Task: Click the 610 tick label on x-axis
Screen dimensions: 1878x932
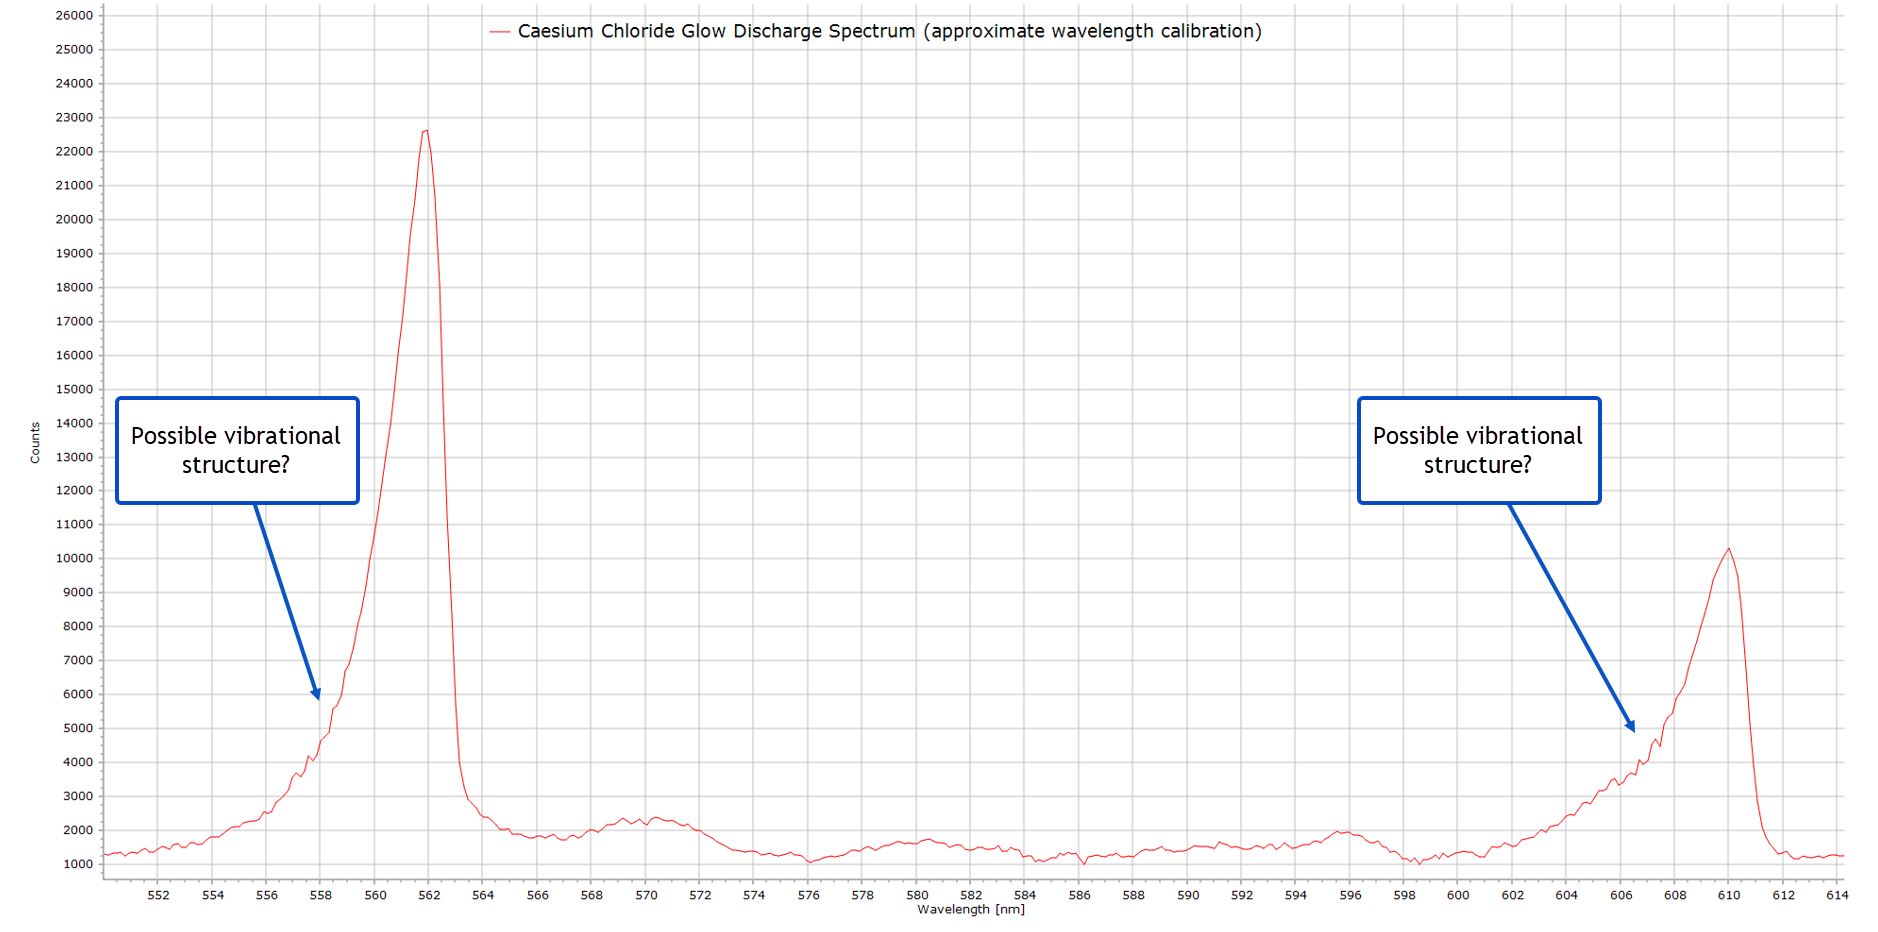Action: pyautogui.click(x=1729, y=895)
